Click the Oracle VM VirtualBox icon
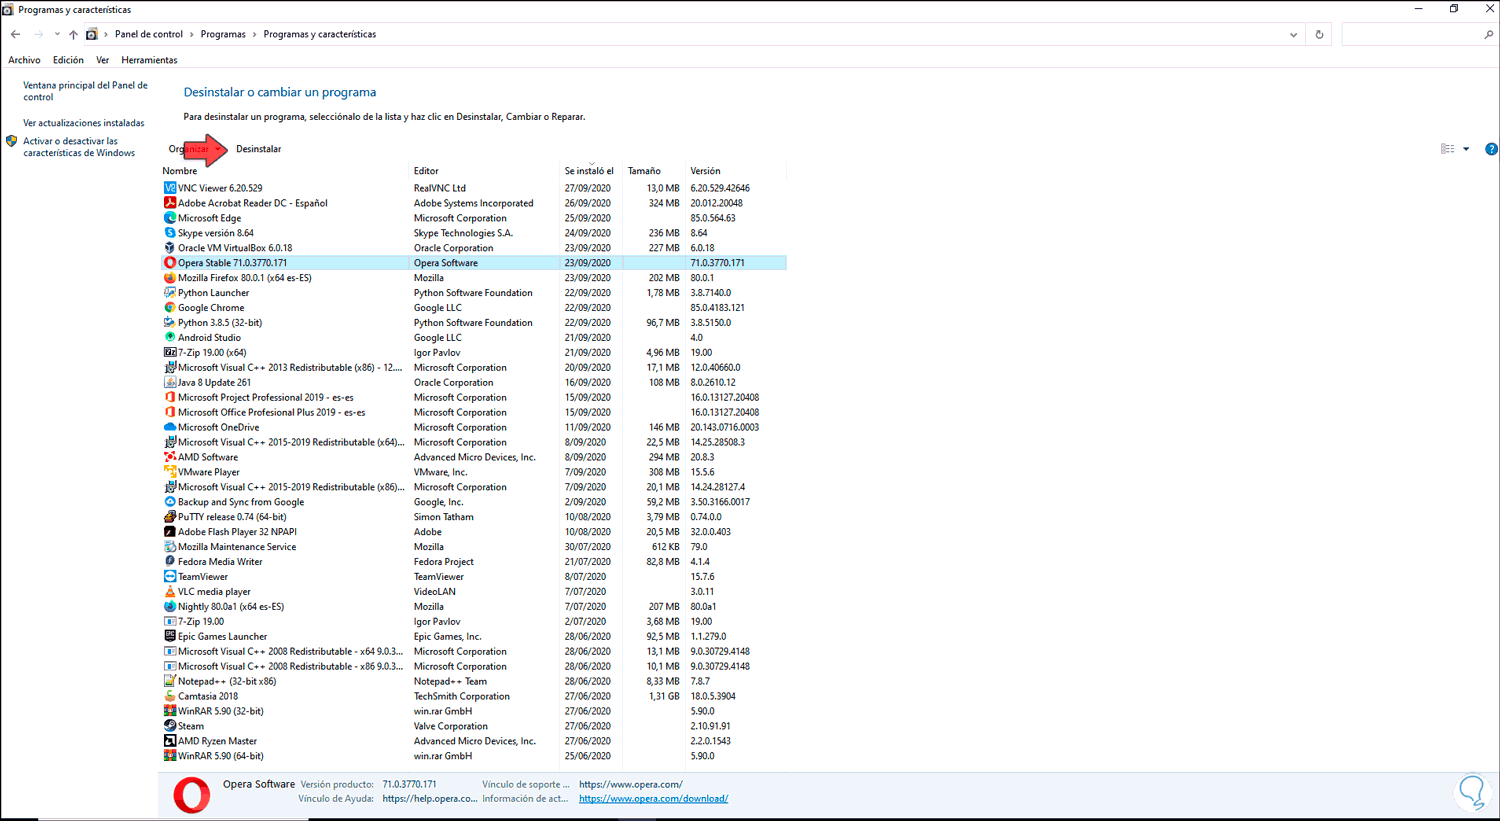Viewport: 1500px width, 821px height. (170, 248)
